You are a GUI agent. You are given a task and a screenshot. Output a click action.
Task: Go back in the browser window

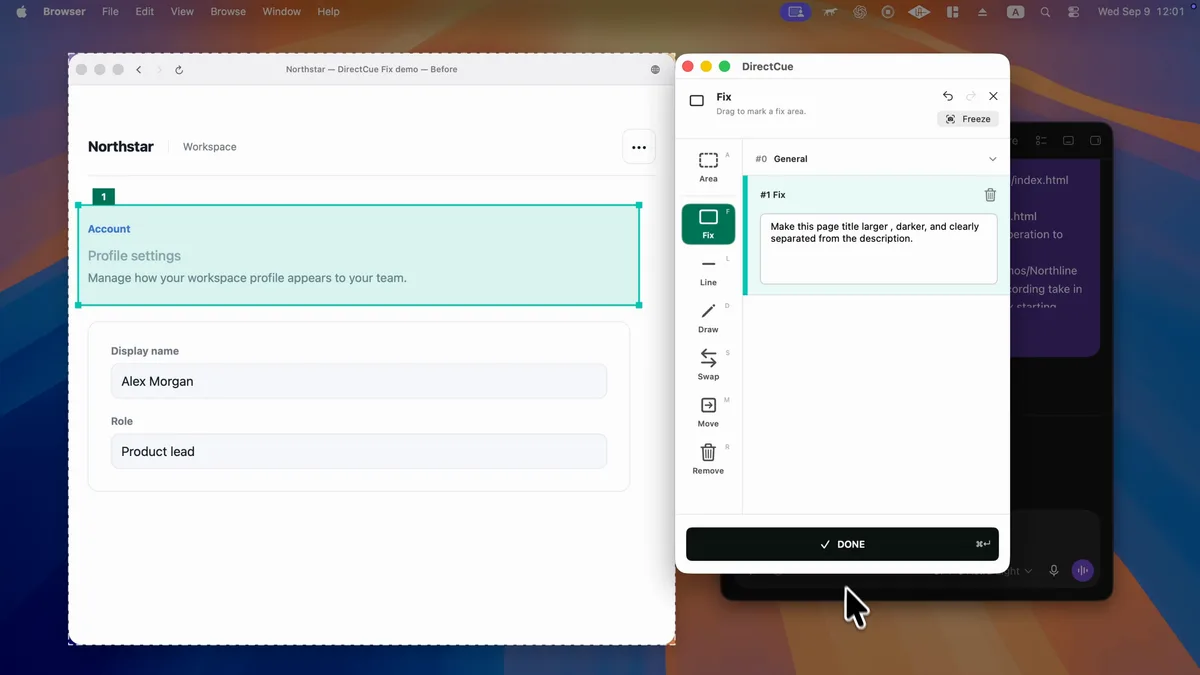click(139, 70)
